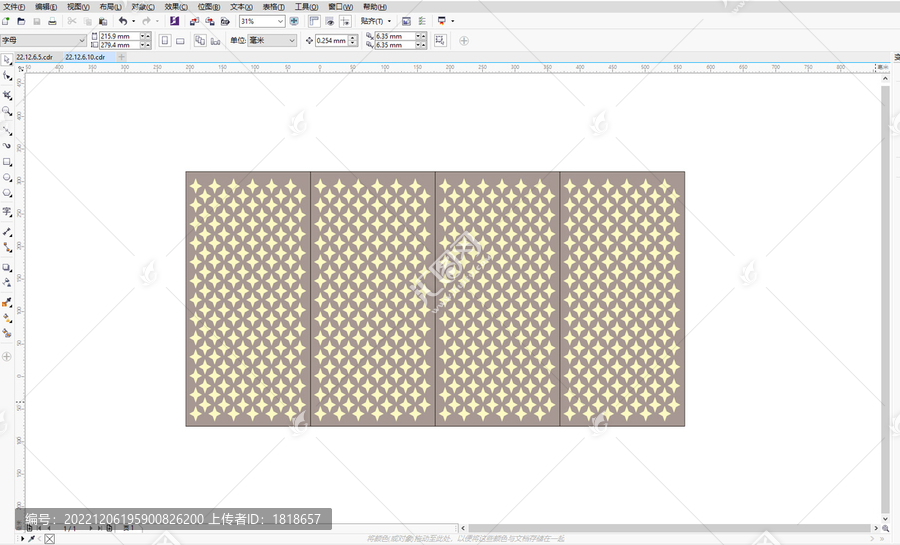Select the Freehand line tool
Viewport: 900px width, 545px height.
pyautogui.click(x=6, y=130)
